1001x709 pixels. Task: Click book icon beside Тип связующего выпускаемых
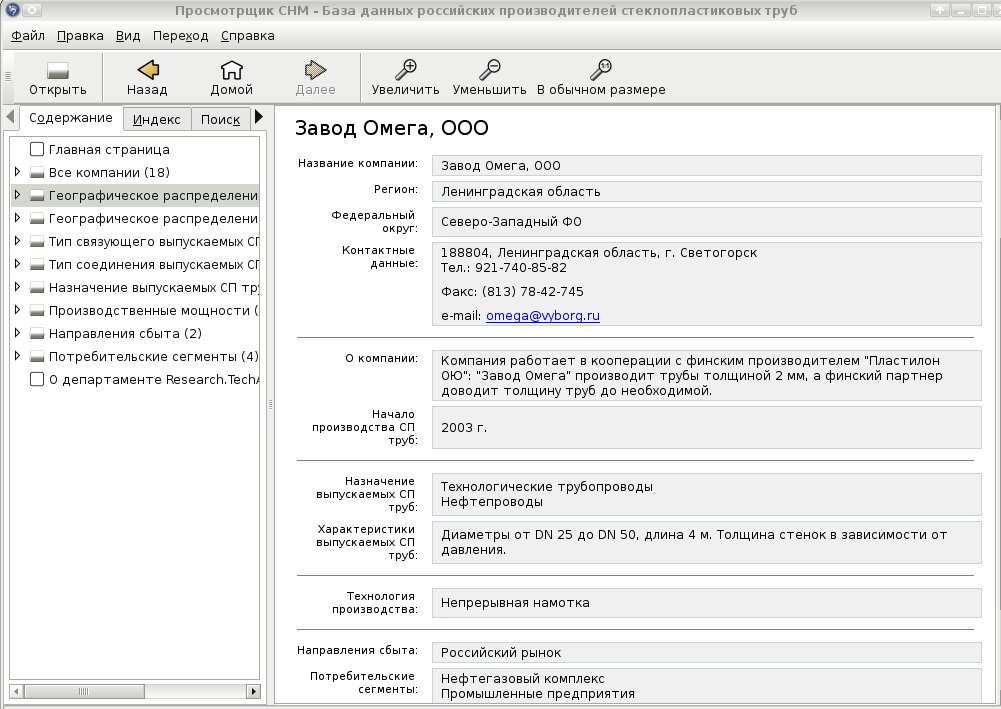pos(37,242)
